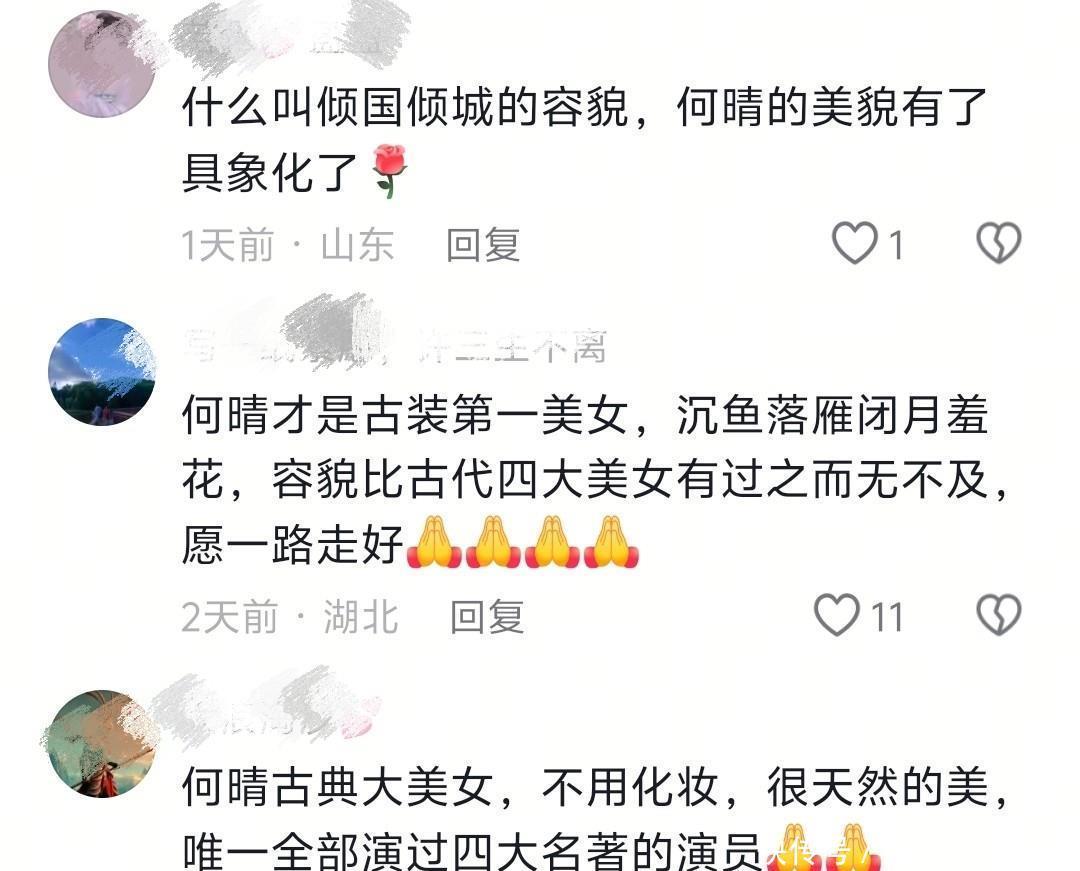Screen dimensions: 1080x871
Task: Tap the like count 11
Action: click(887, 617)
